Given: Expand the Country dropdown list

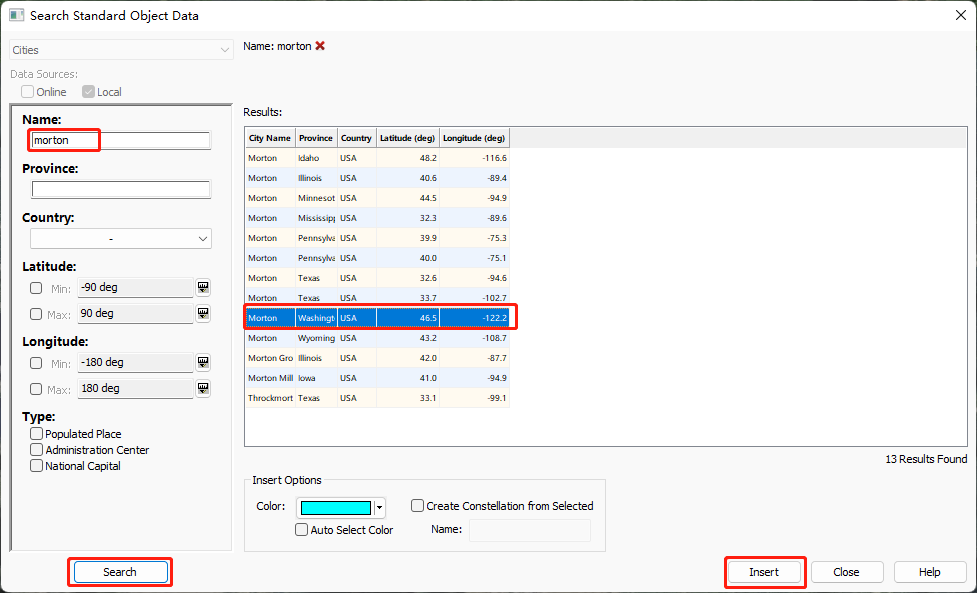Looking at the screenshot, I should [x=121, y=239].
